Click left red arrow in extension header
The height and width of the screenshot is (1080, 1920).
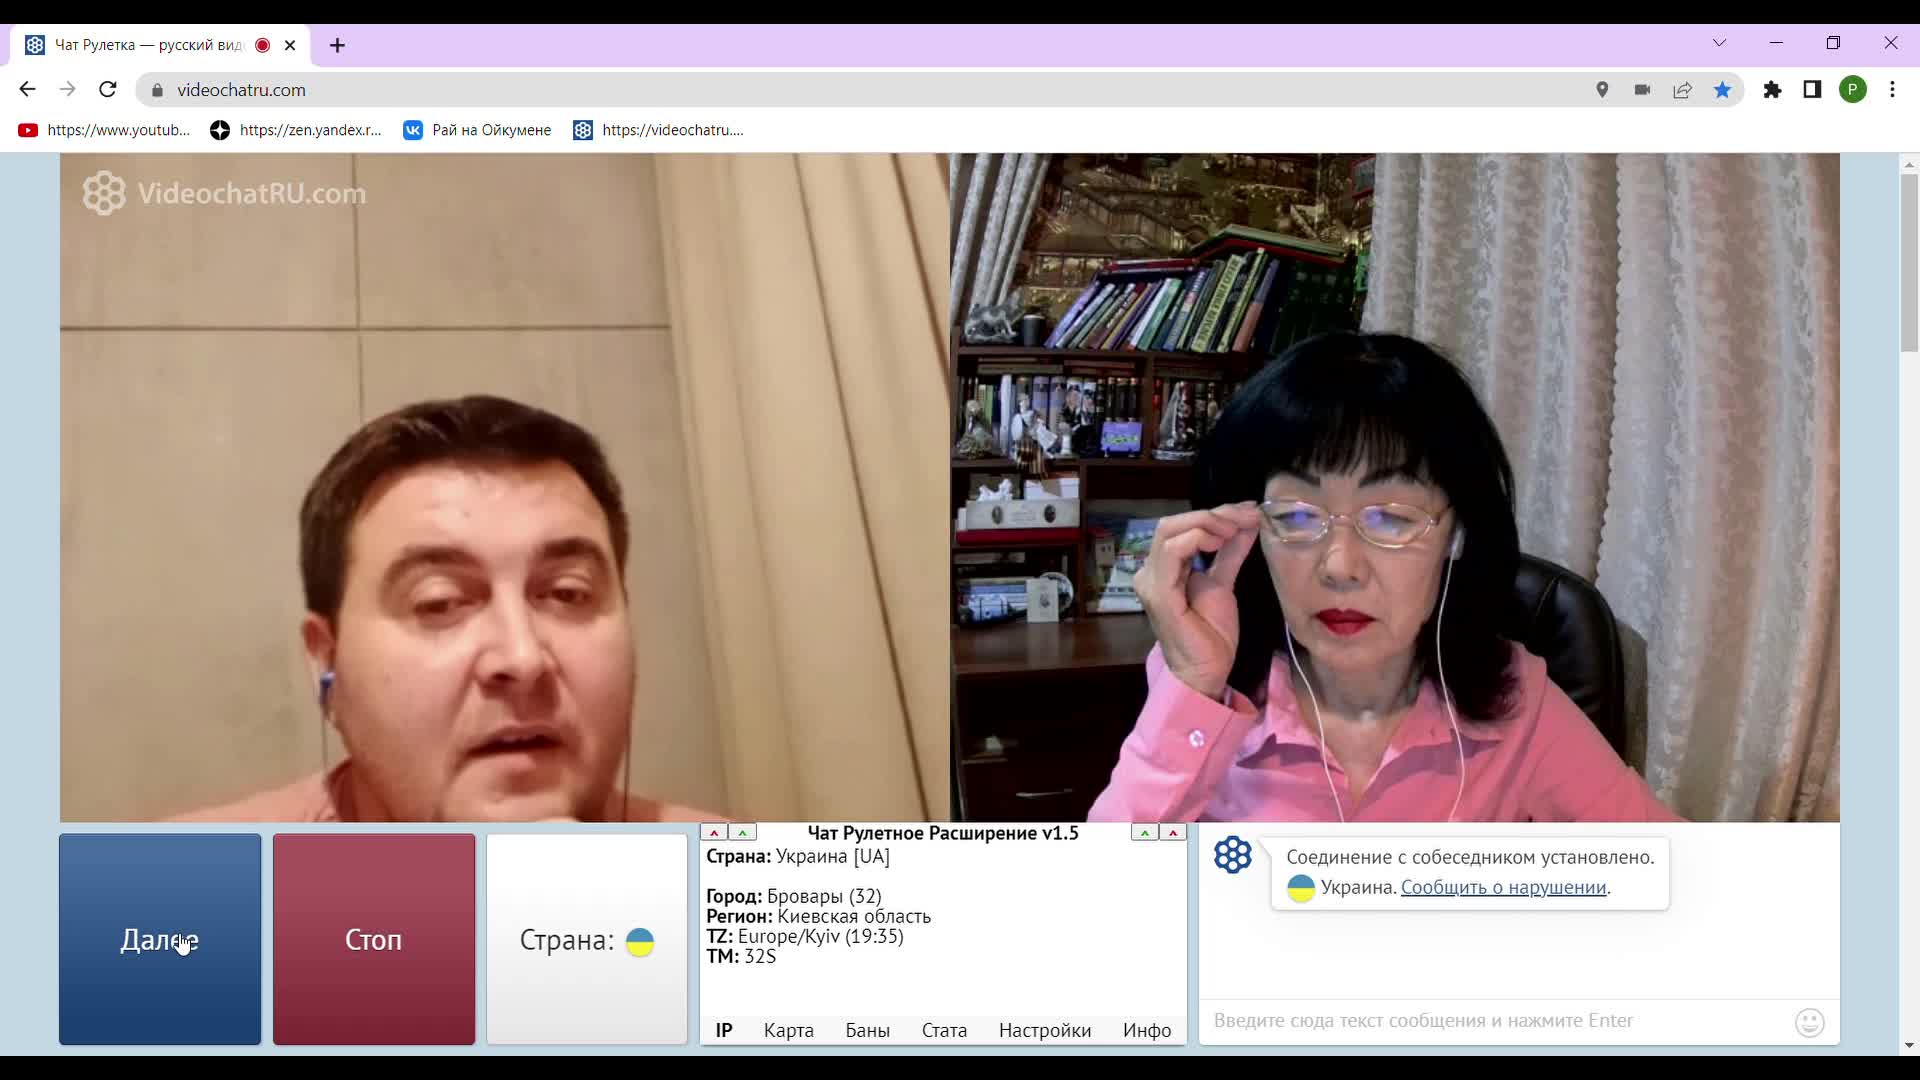coord(714,833)
